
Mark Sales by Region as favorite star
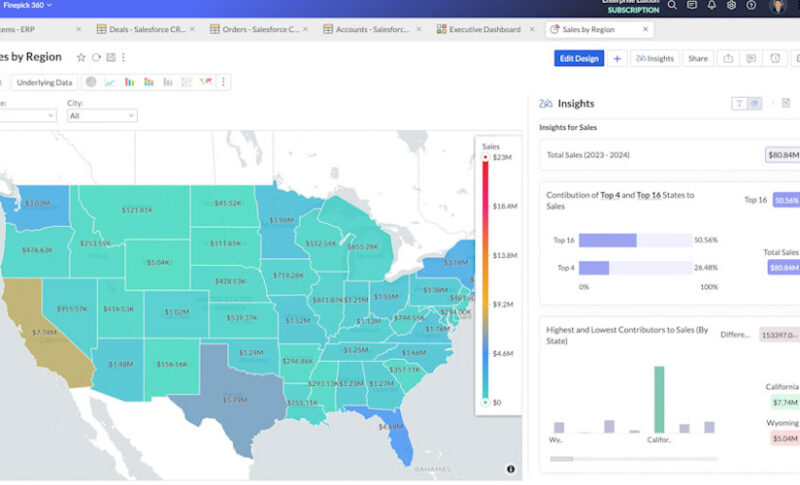[81, 57]
